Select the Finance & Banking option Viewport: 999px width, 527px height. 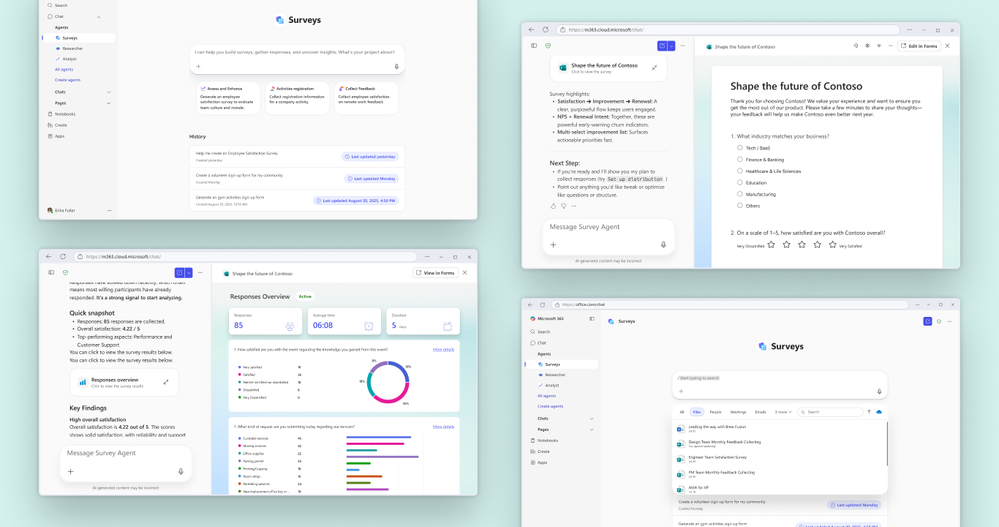coord(740,159)
